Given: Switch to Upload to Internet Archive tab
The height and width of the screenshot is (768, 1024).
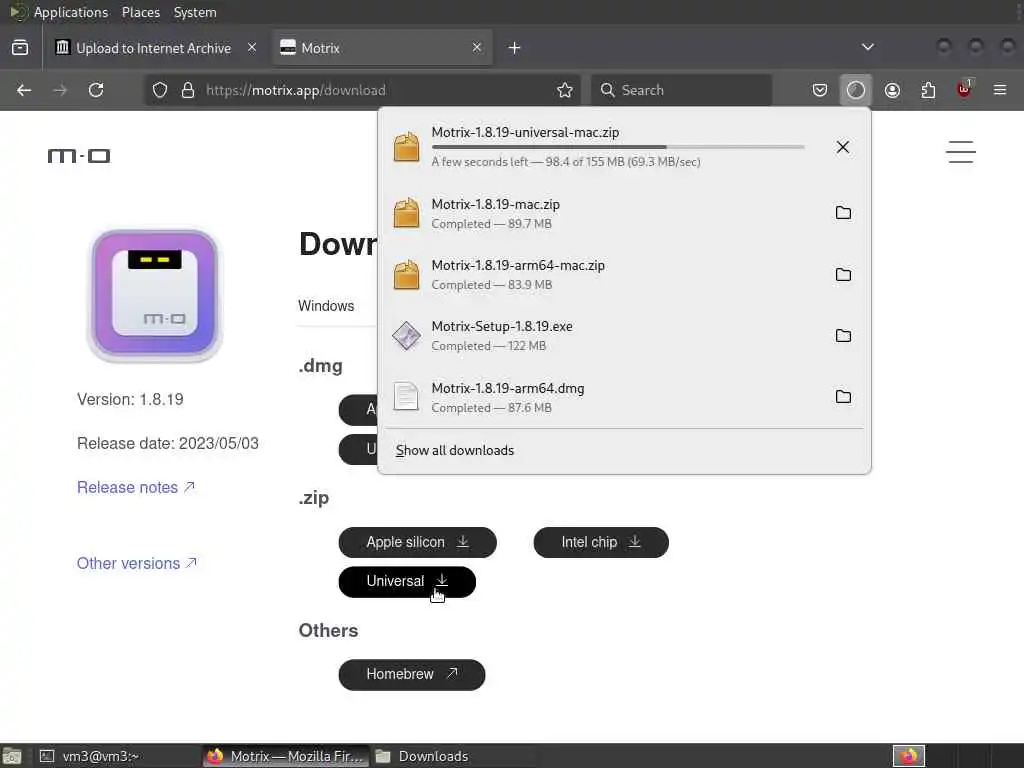Looking at the screenshot, I should point(153,48).
